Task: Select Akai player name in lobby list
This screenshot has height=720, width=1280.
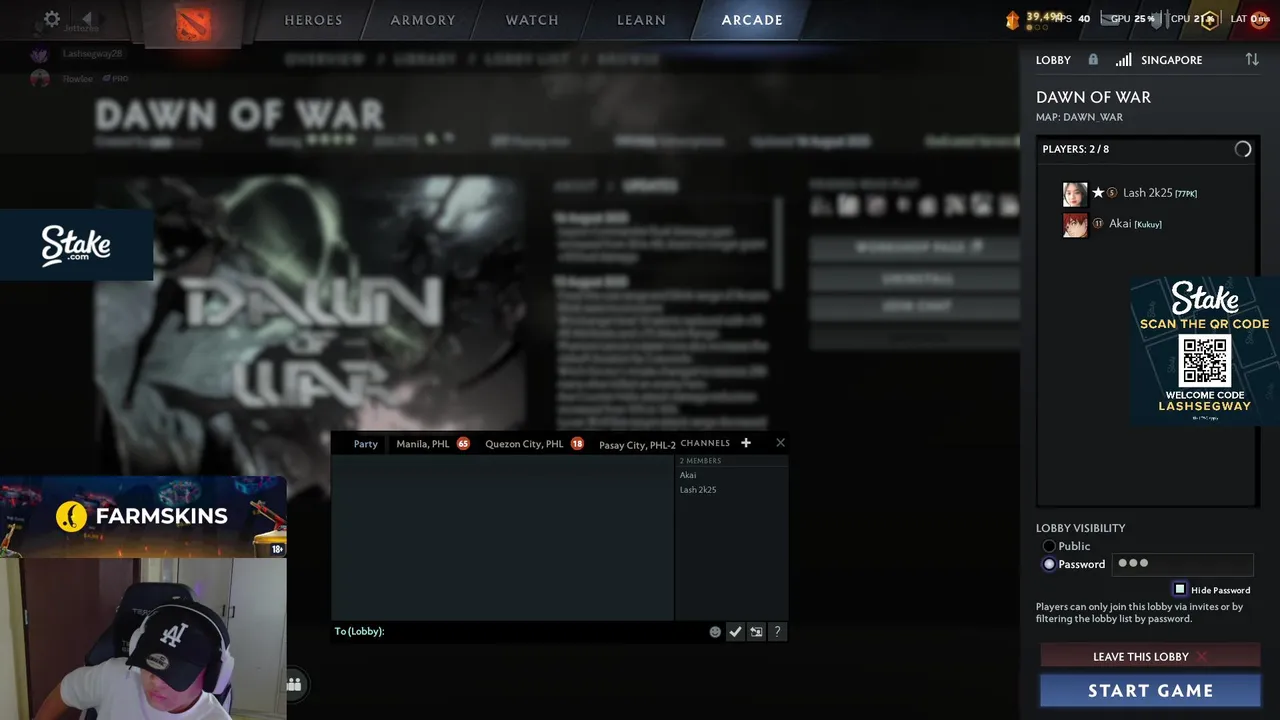Action: 1120,224
